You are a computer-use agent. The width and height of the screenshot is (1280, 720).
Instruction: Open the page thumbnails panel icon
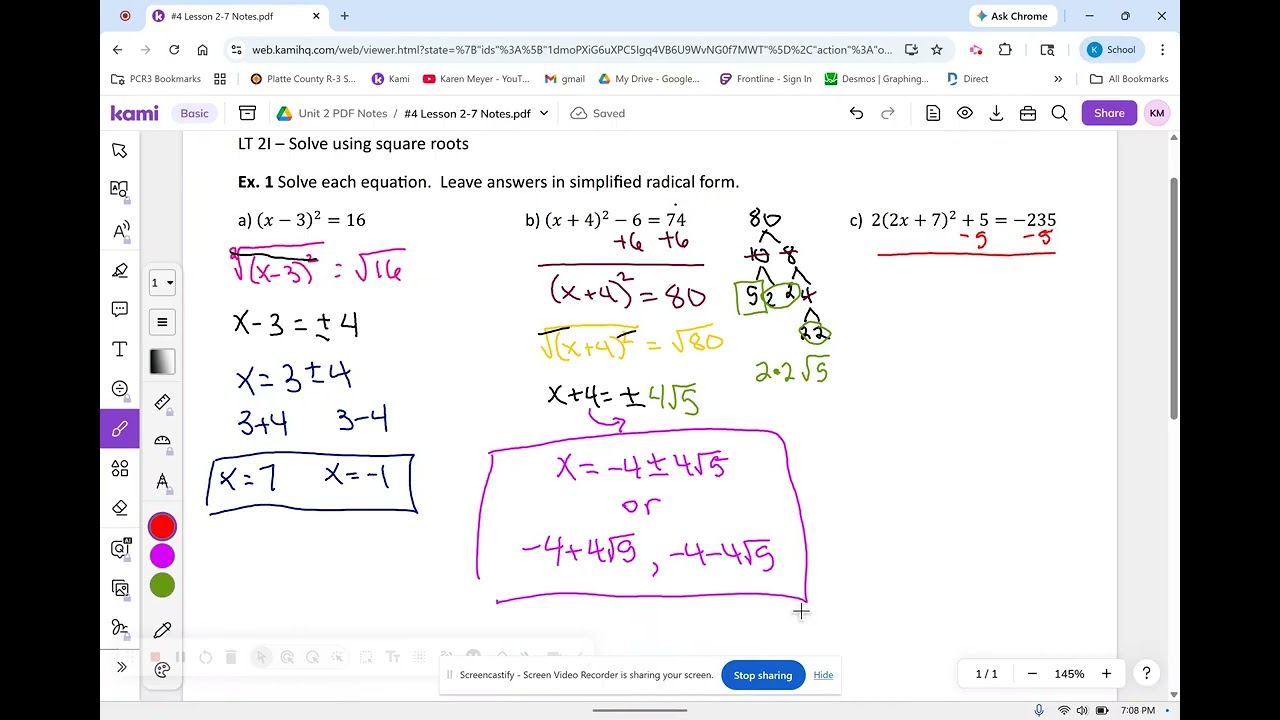933,113
